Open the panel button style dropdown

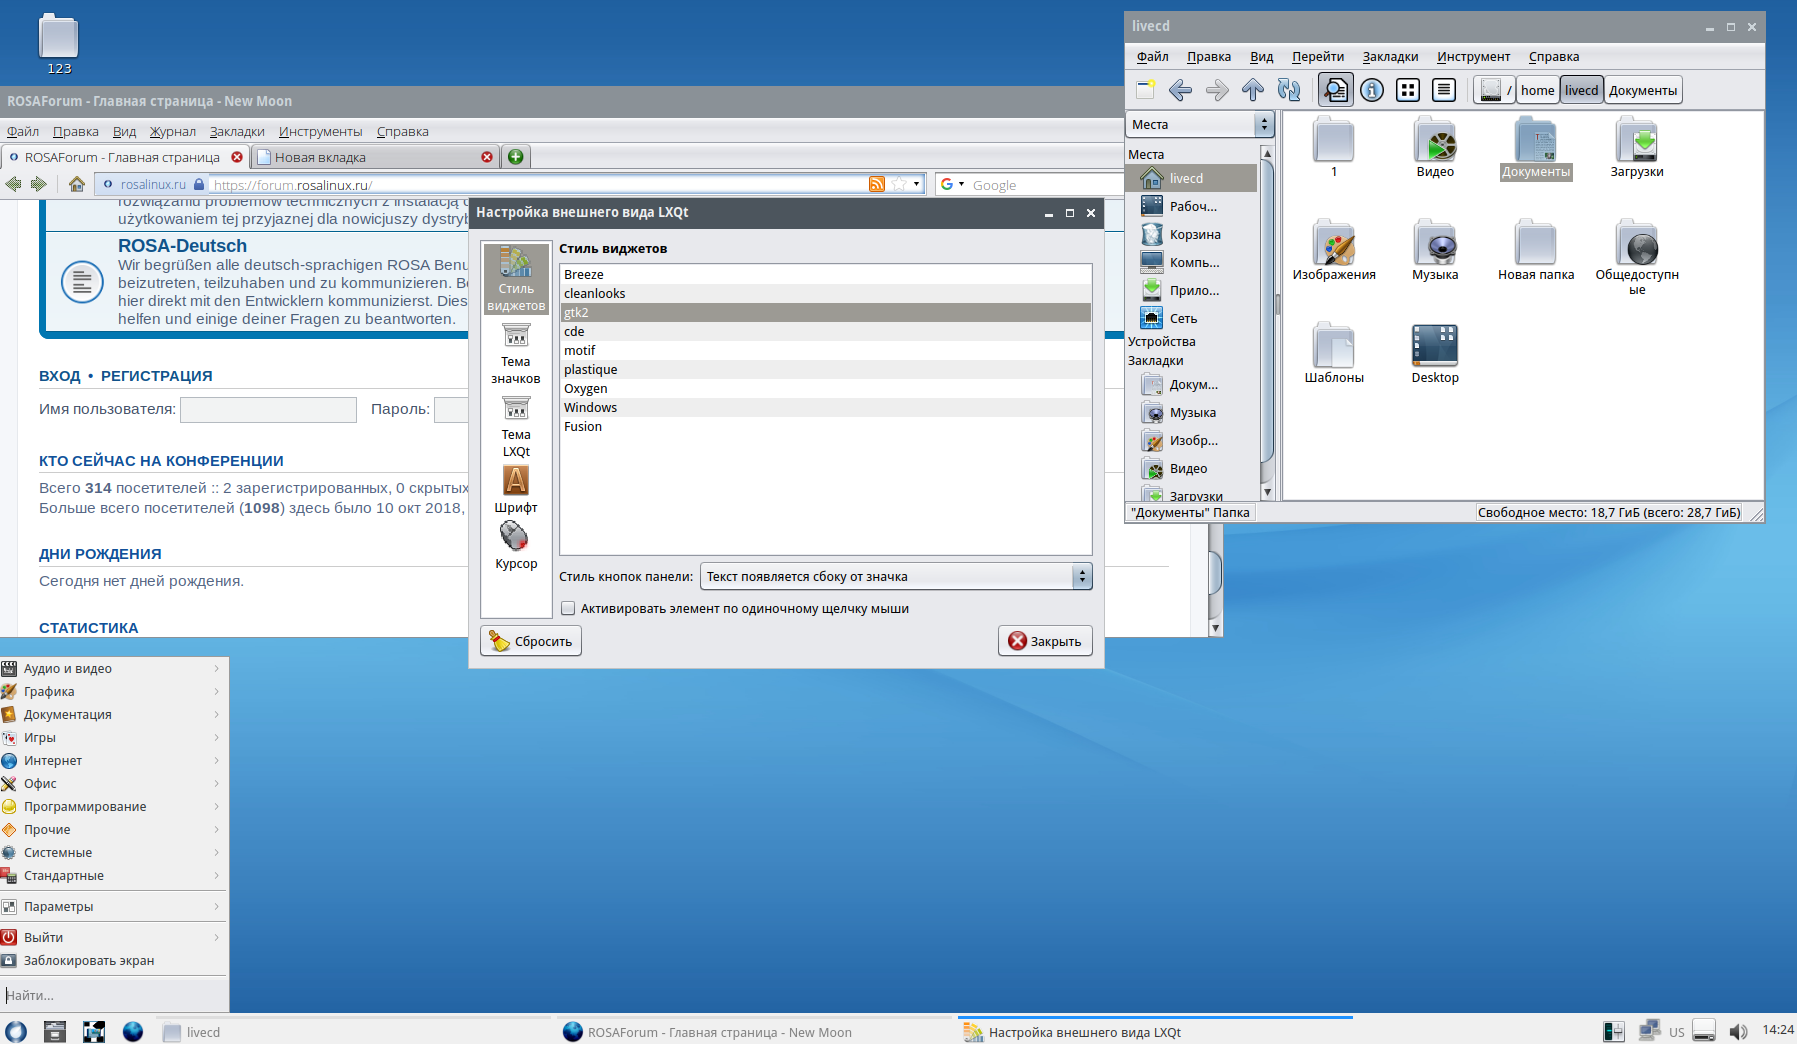pyautogui.click(x=895, y=576)
